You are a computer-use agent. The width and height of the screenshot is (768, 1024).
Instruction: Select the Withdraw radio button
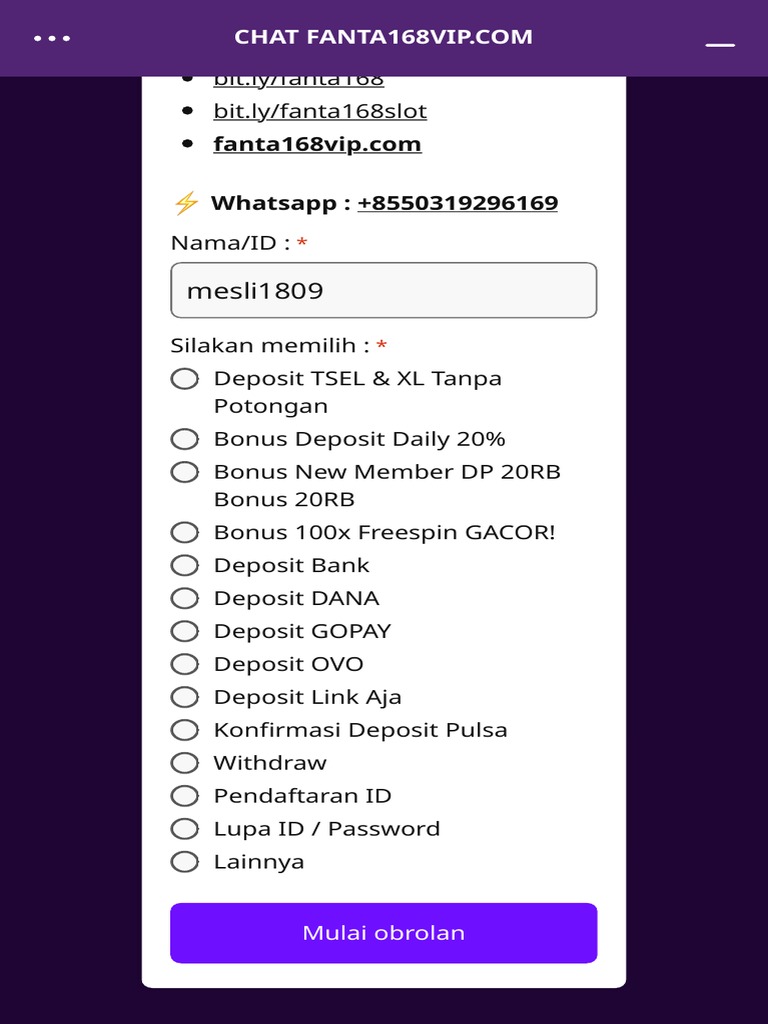(185, 763)
